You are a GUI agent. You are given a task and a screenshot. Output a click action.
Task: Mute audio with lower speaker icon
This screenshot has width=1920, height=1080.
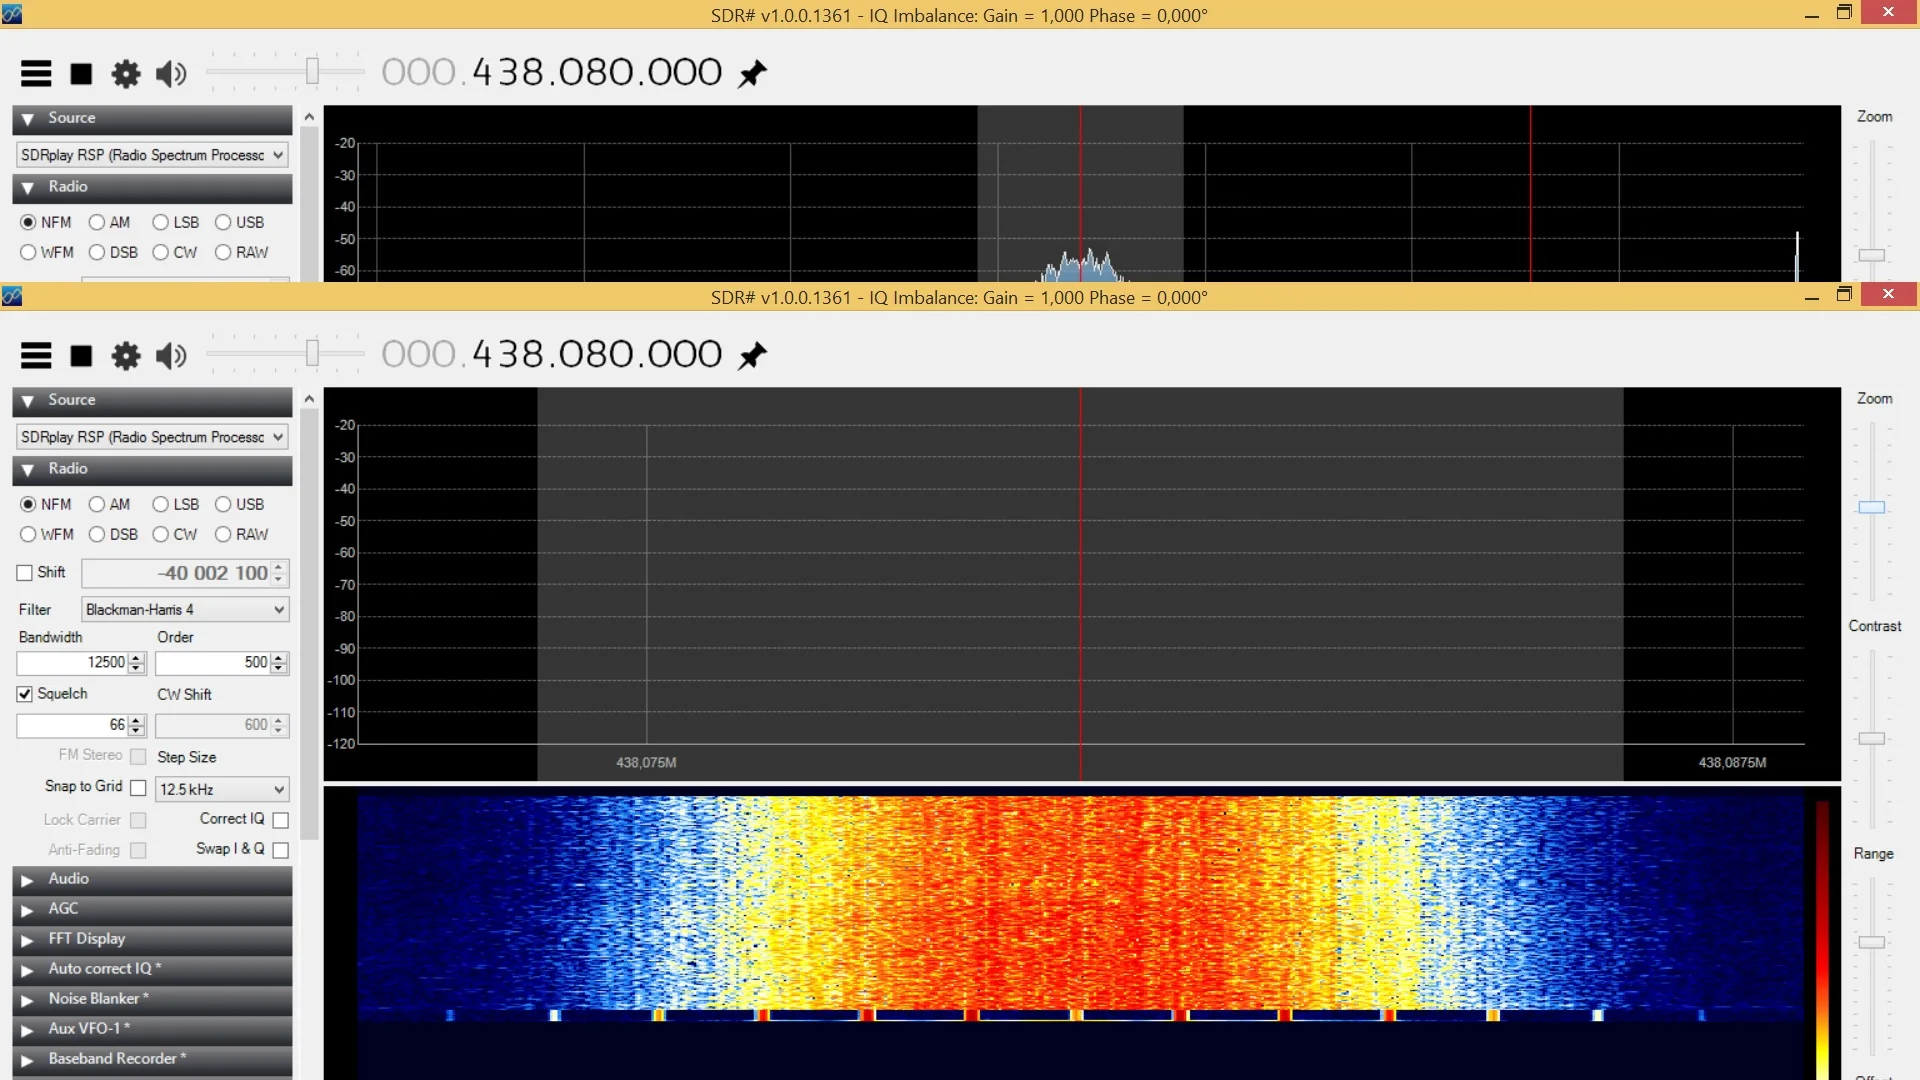click(x=171, y=355)
